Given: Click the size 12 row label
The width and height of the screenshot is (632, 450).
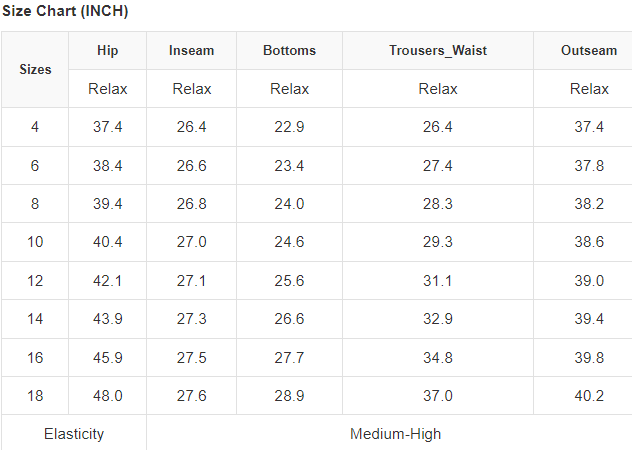Looking at the screenshot, I should coord(35,281).
